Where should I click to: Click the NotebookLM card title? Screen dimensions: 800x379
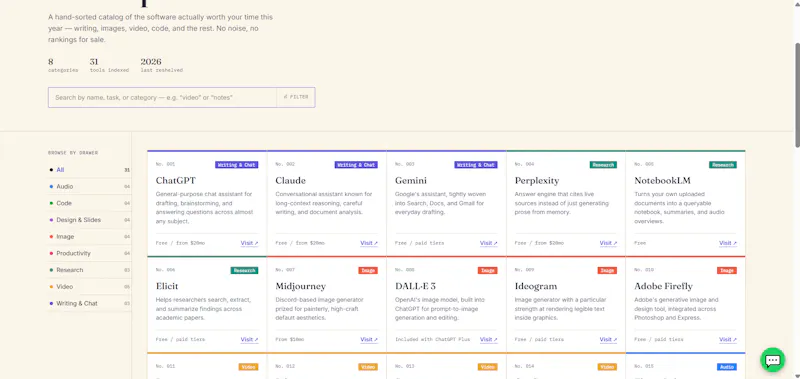[662, 181]
